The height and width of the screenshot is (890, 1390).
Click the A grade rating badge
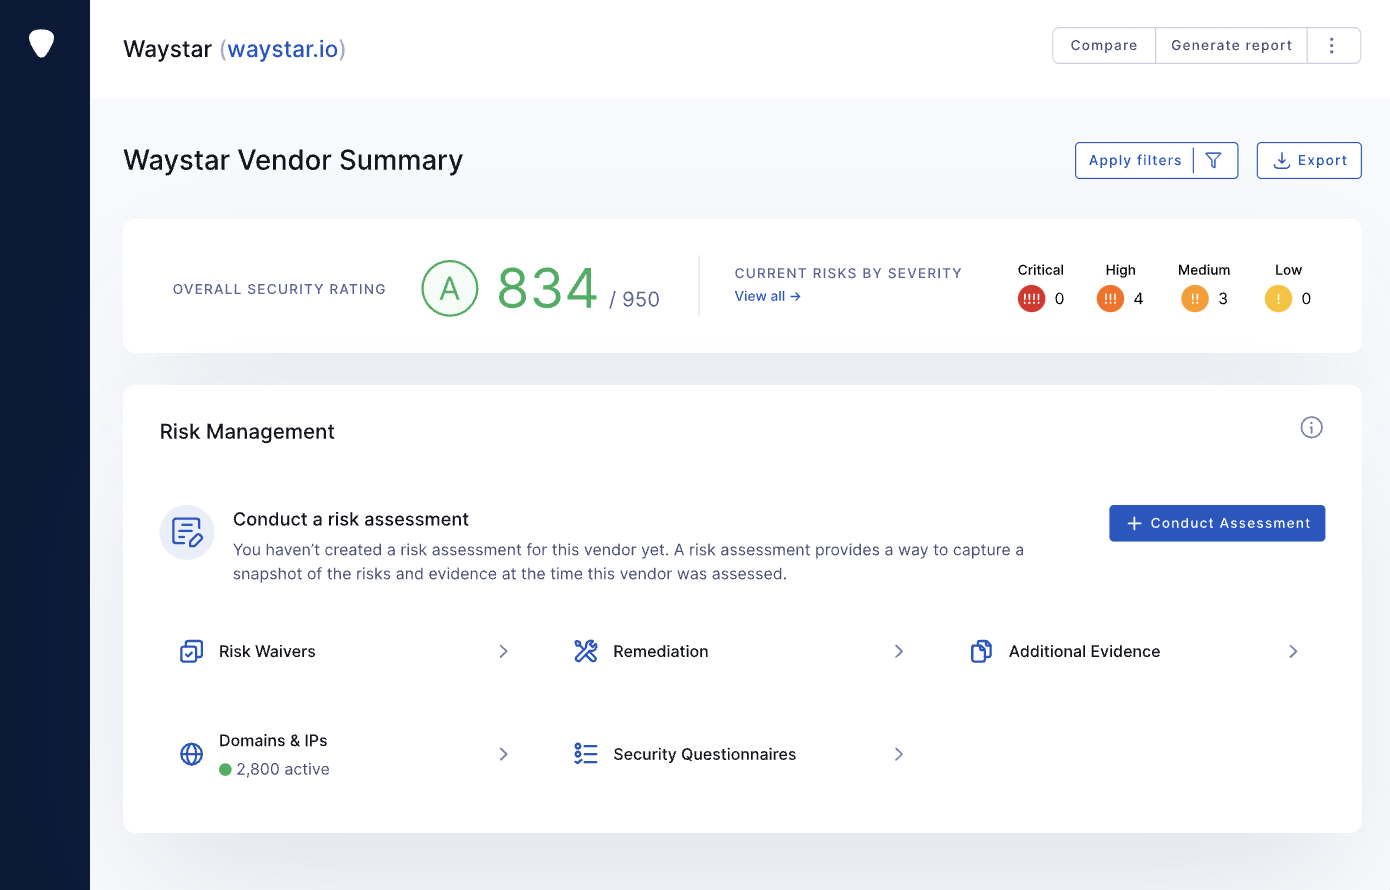(x=450, y=288)
